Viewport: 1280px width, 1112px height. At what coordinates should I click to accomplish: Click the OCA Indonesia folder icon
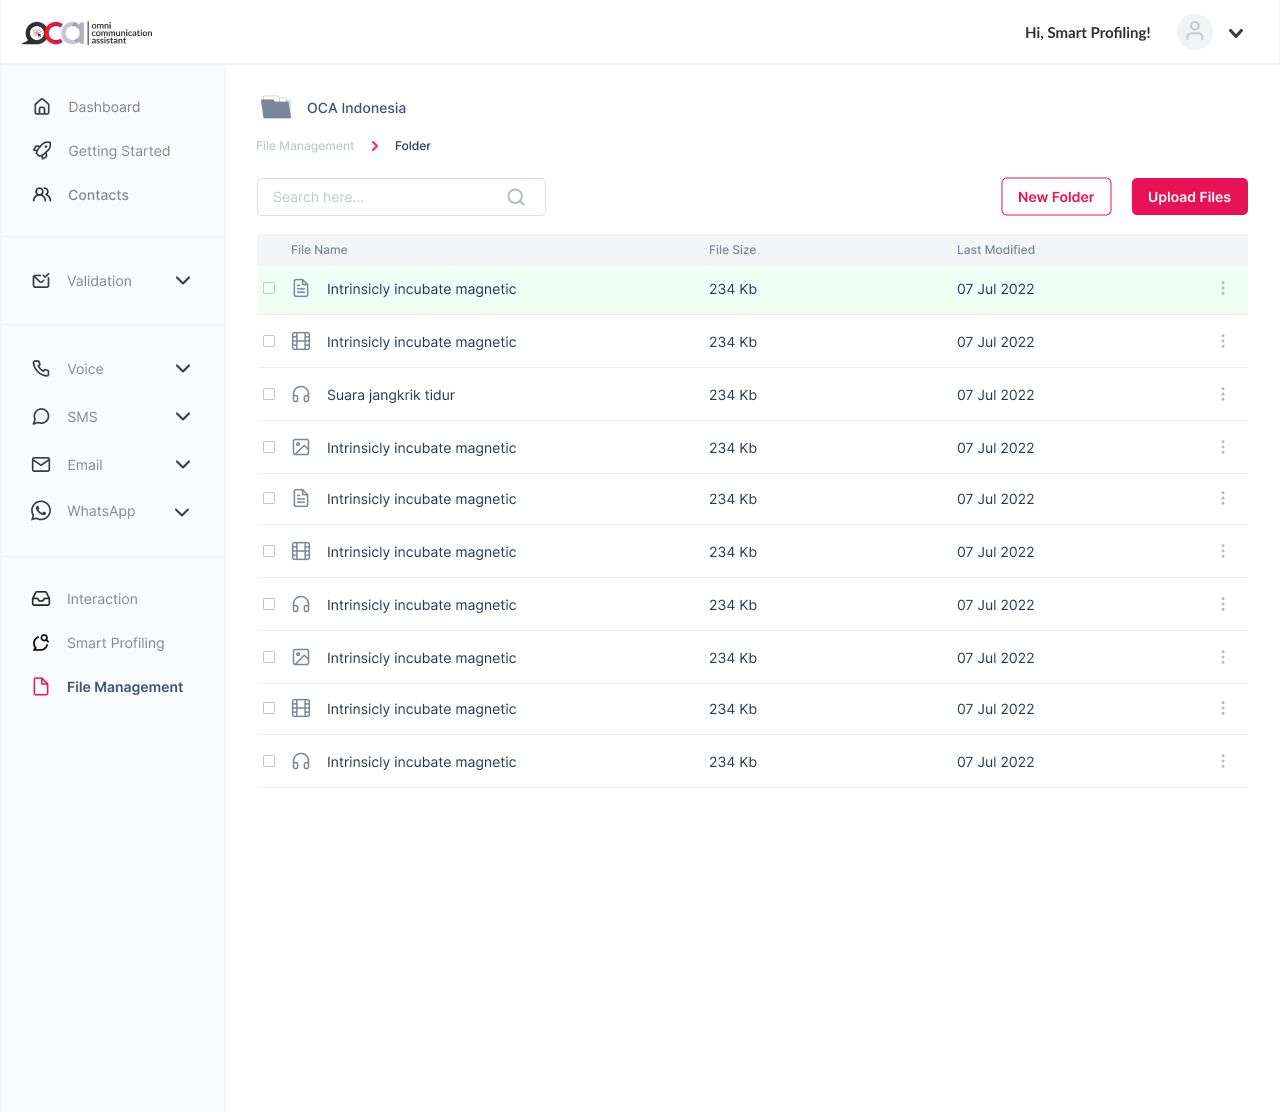tap(276, 108)
